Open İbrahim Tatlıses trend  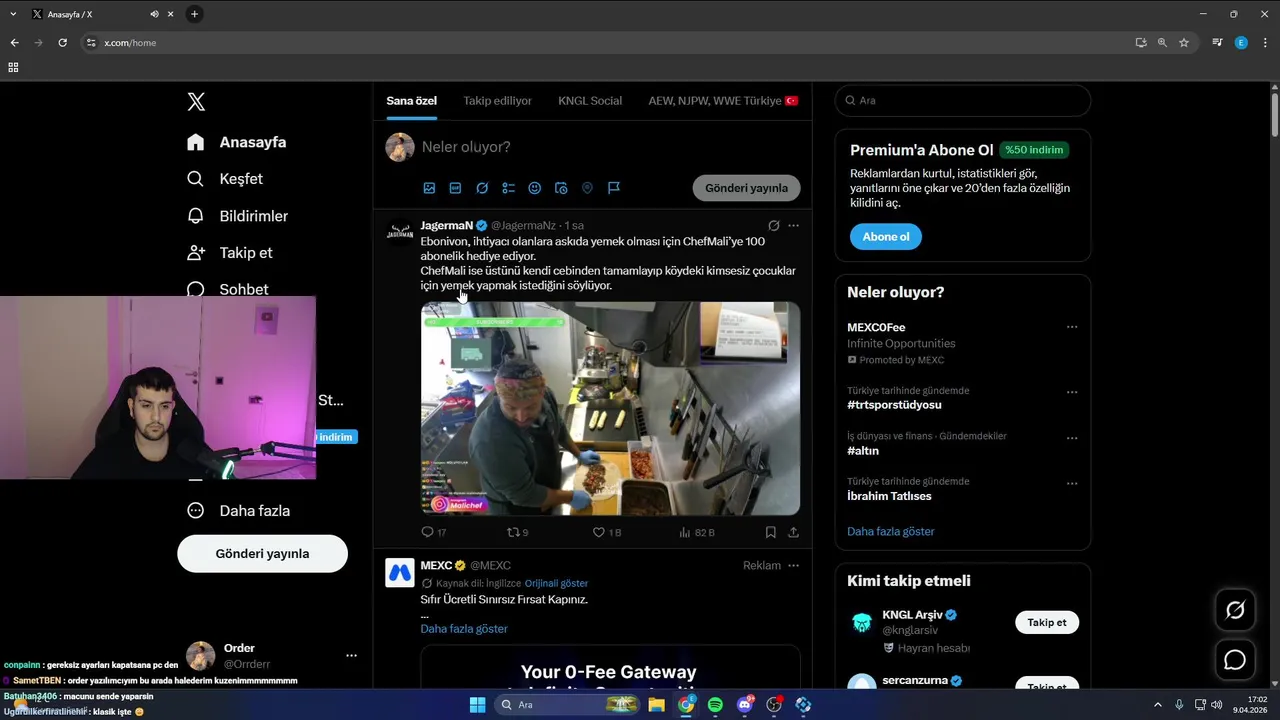point(889,496)
